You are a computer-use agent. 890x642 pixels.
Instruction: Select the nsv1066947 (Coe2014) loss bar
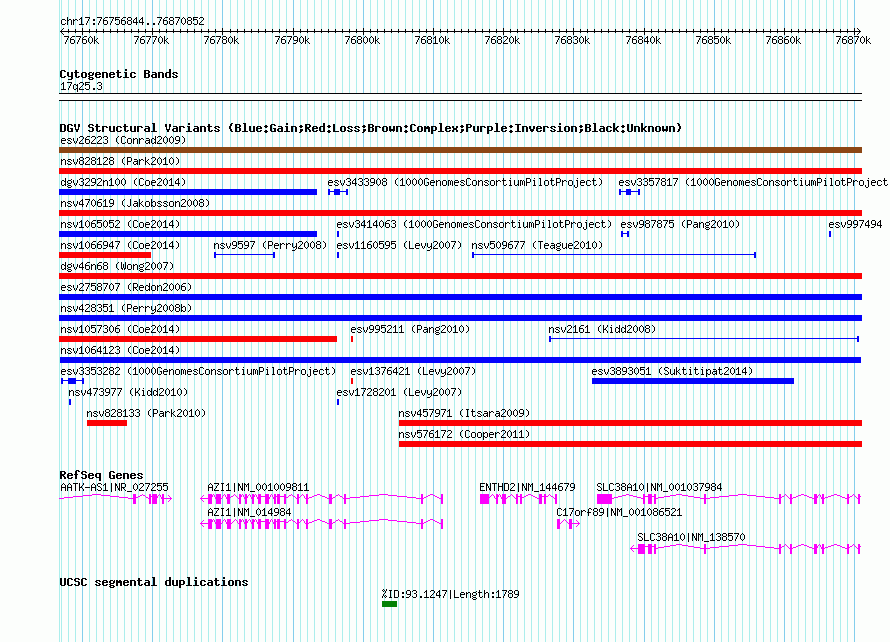[105, 255]
